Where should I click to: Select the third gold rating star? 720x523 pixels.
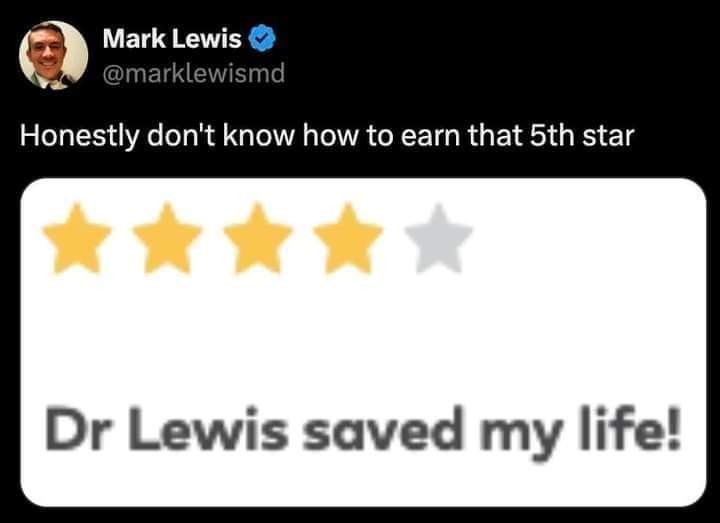click(x=258, y=239)
